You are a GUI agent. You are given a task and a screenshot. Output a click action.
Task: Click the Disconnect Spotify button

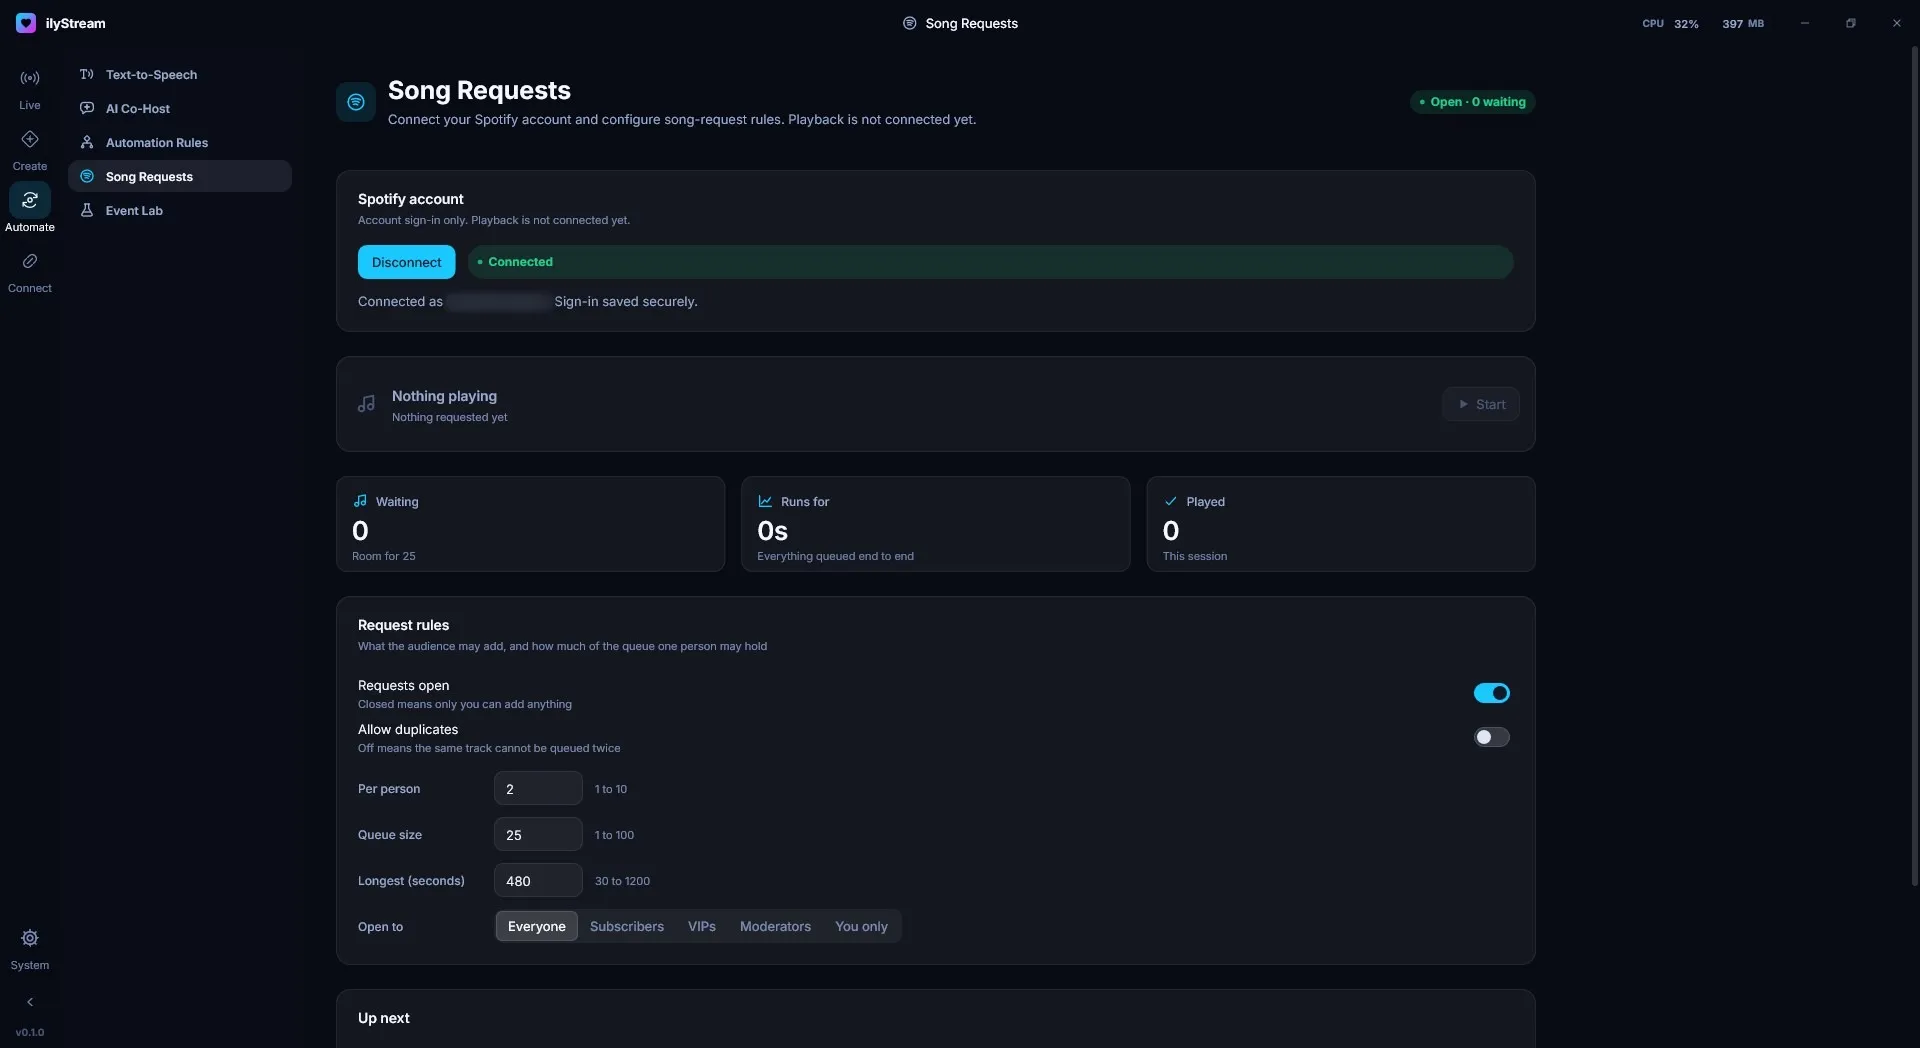(406, 262)
